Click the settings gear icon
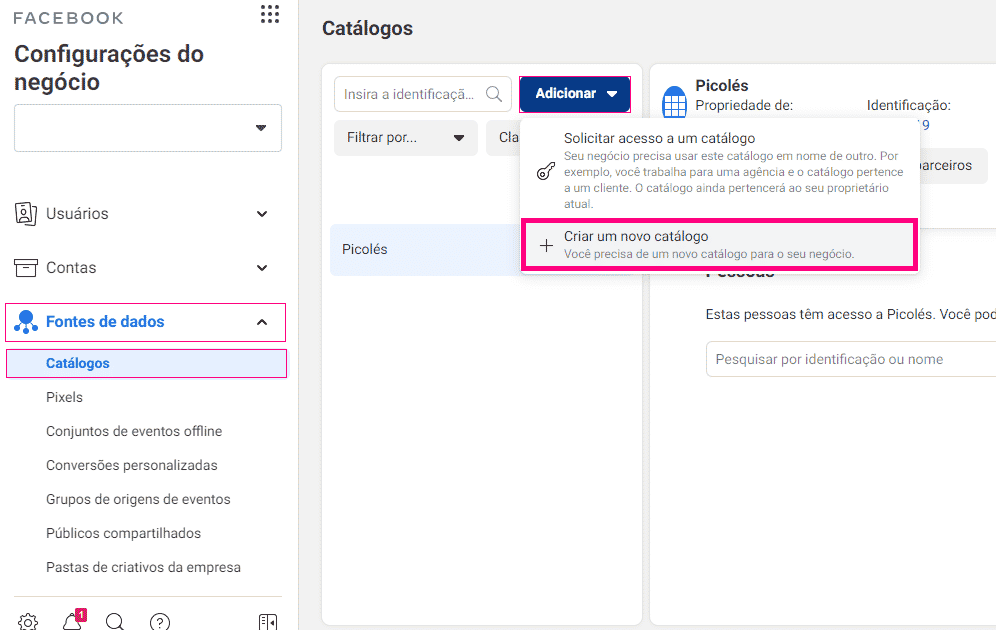 [x=28, y=622]
